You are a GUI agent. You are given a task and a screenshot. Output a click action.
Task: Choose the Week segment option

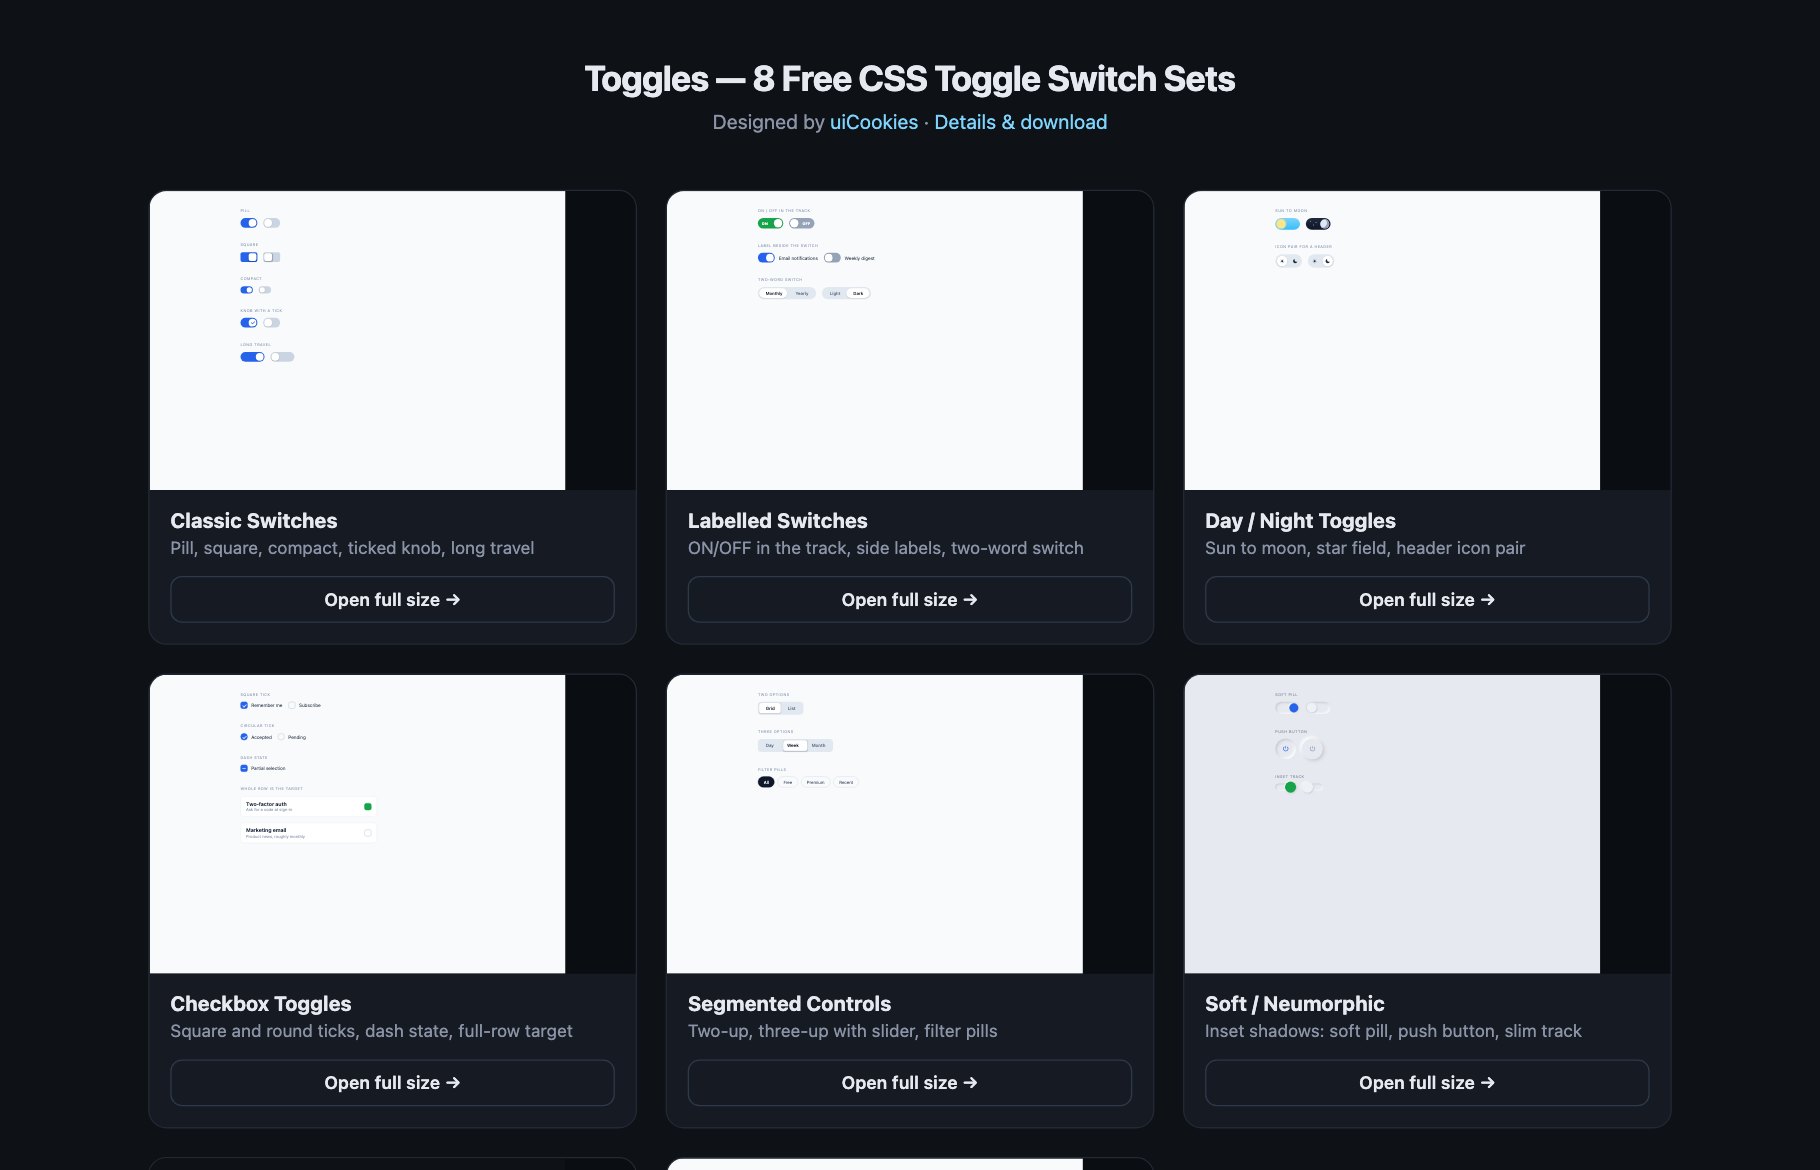(x=793, y=745)
